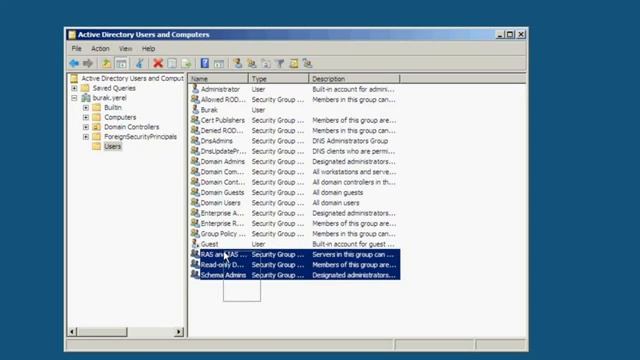Click the Filter funnel toolbar icon
This screenshot has width=640, height=360.
pyautogui.click(x=280, y=63)
